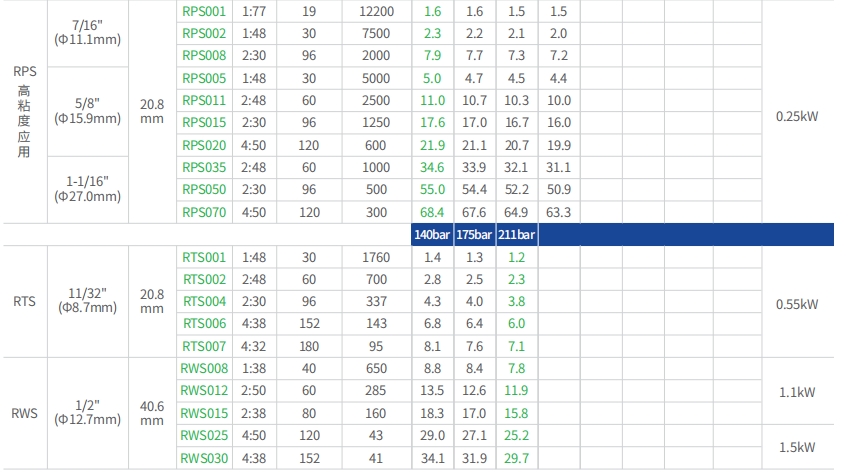Click value 1760 in RTS001 row

coord(376,258)
